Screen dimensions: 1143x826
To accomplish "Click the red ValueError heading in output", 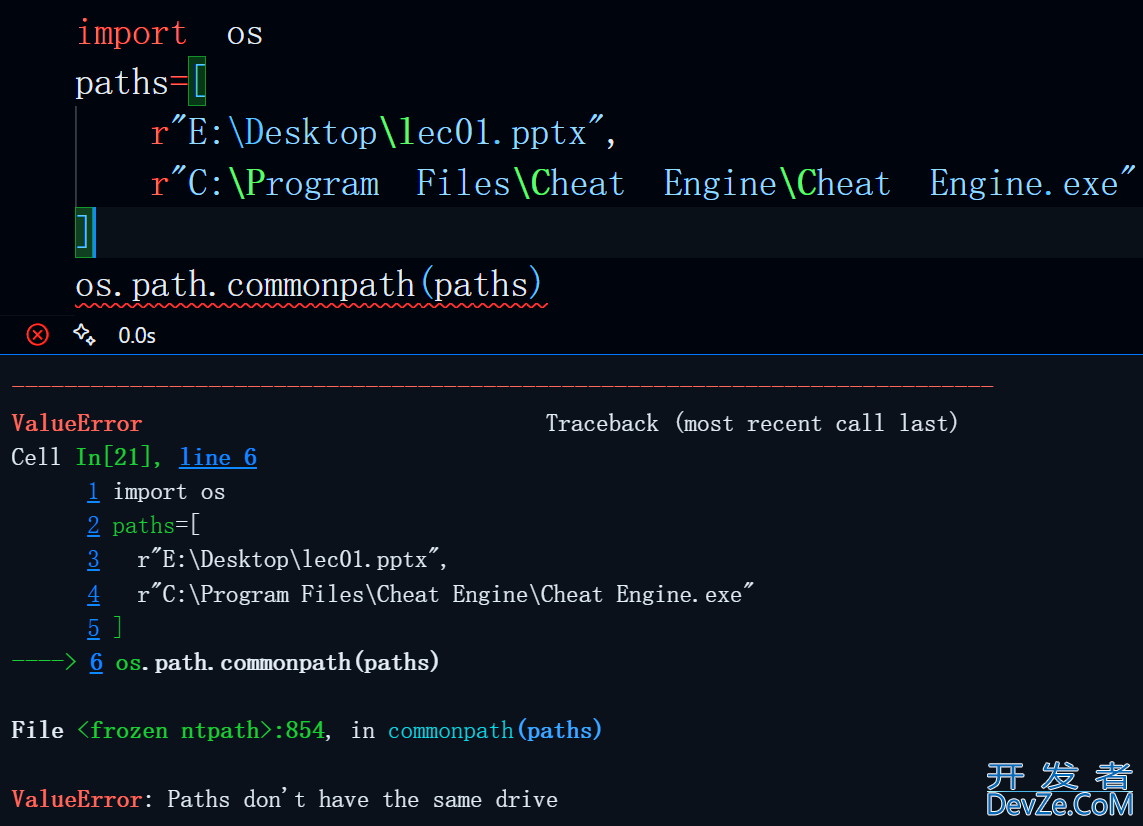I will tap(77, 424).
